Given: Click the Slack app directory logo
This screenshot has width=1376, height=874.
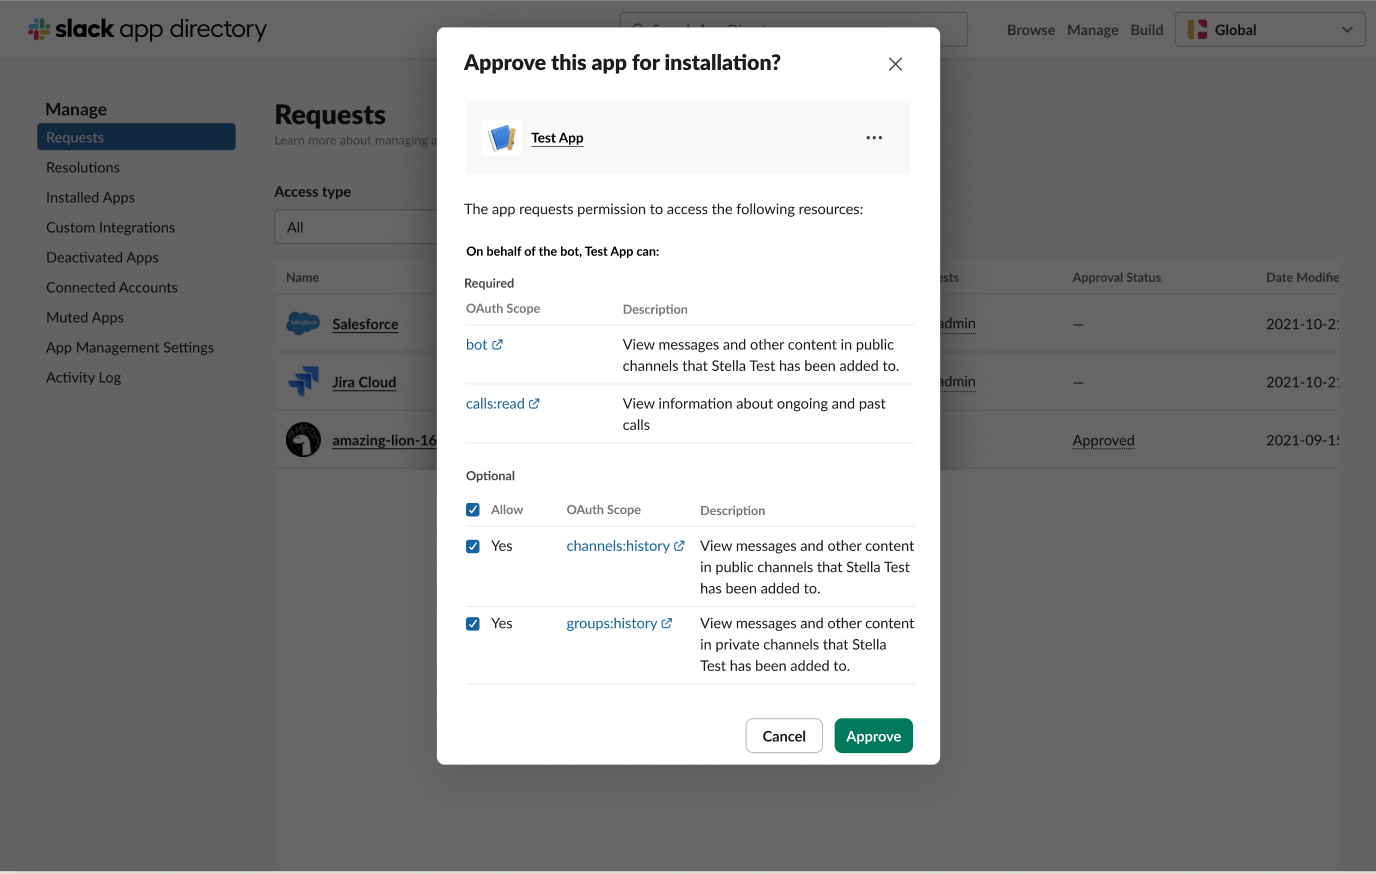Looking at the screenshot, I should (146, 29).
